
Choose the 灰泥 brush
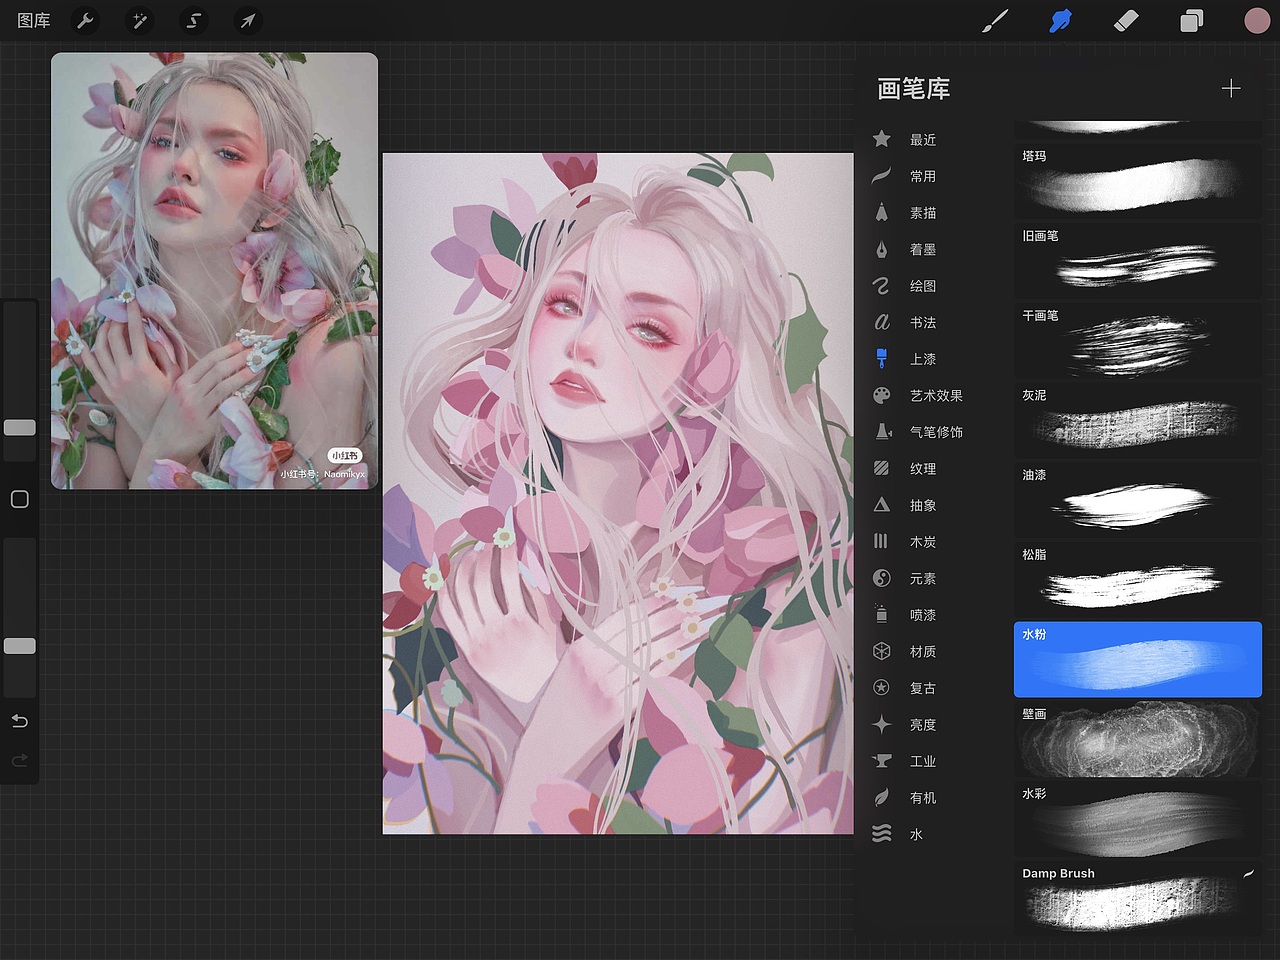[x=1138, y=419]
